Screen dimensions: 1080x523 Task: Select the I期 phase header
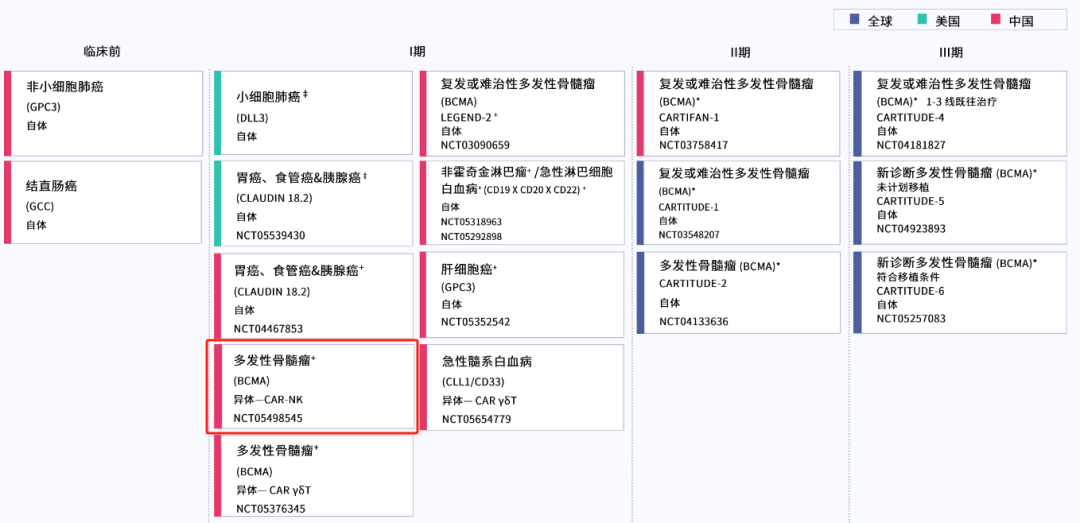[x=417, y=52]
